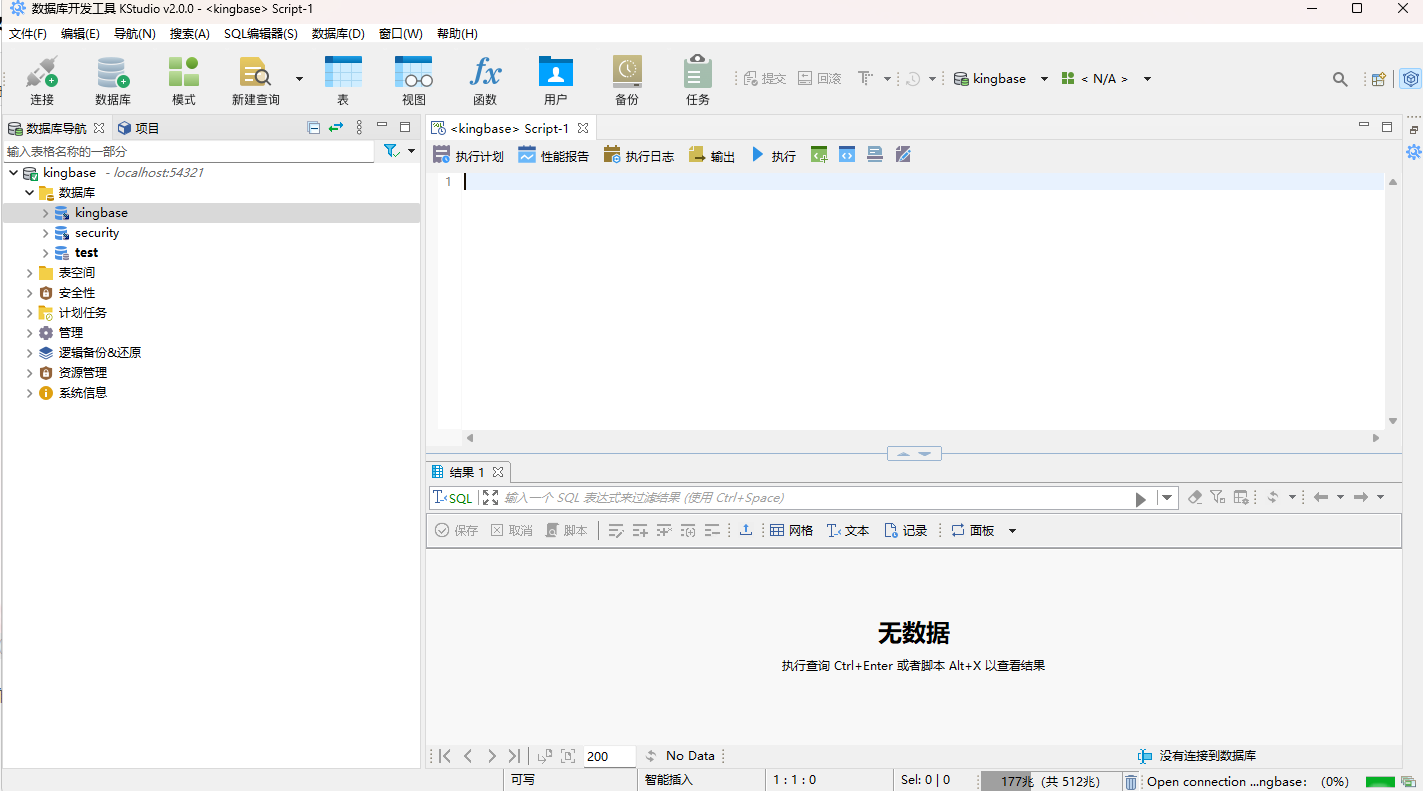Viewport: 1423px width, 791px height.
Task: Toggle 记录 (Record) view mode
Action: pos(905,530)
